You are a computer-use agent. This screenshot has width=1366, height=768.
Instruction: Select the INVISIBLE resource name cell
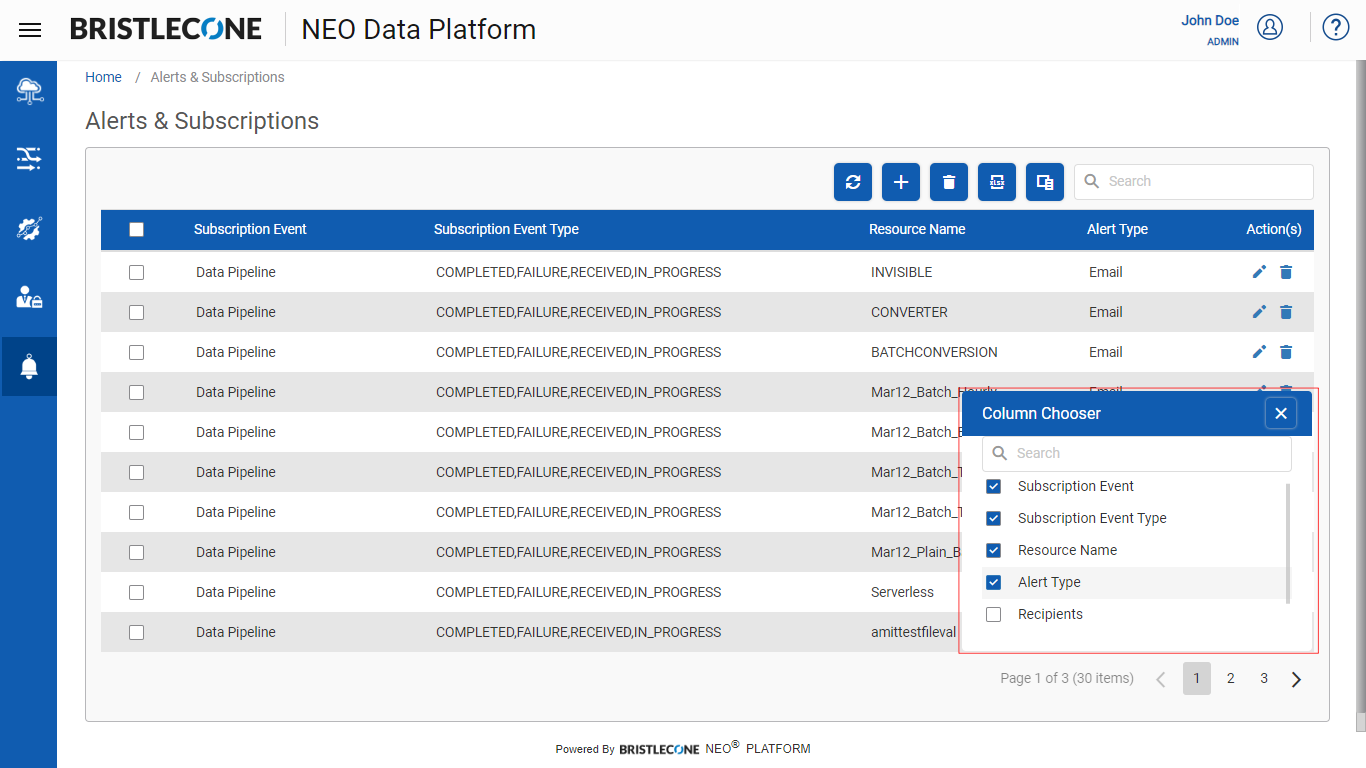(901, 272)
